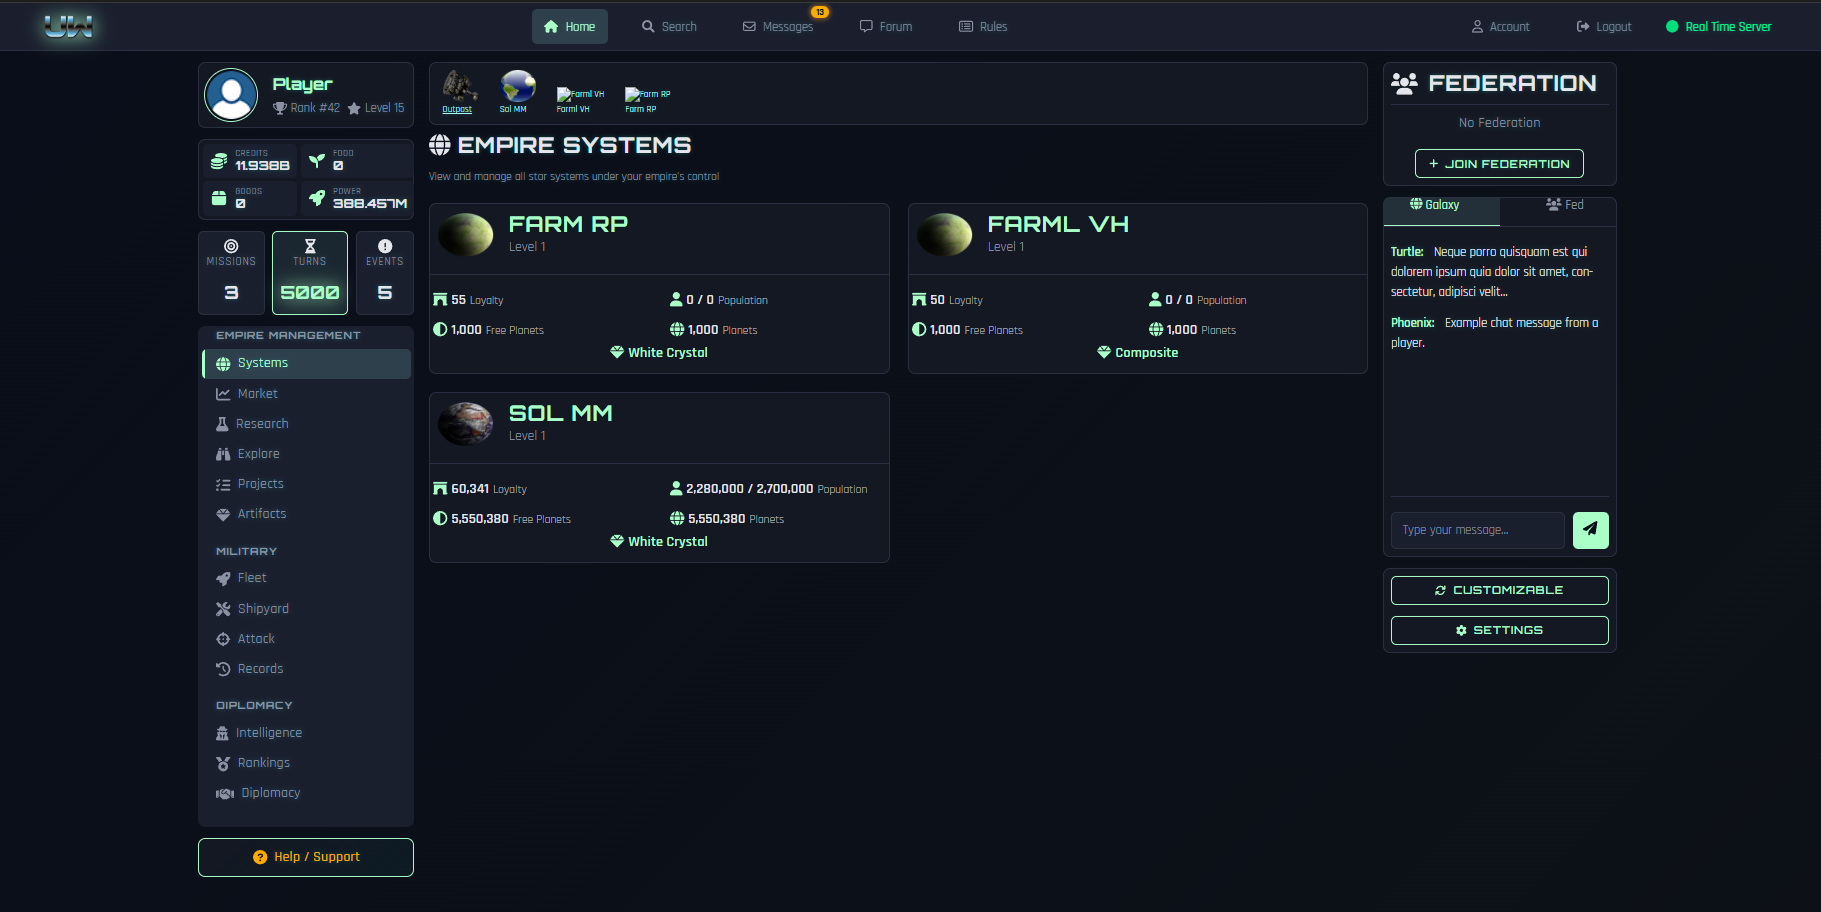The width and height of the screenshot is (1821, 912).
Task: Open the Market page
Action: point(256,393)
